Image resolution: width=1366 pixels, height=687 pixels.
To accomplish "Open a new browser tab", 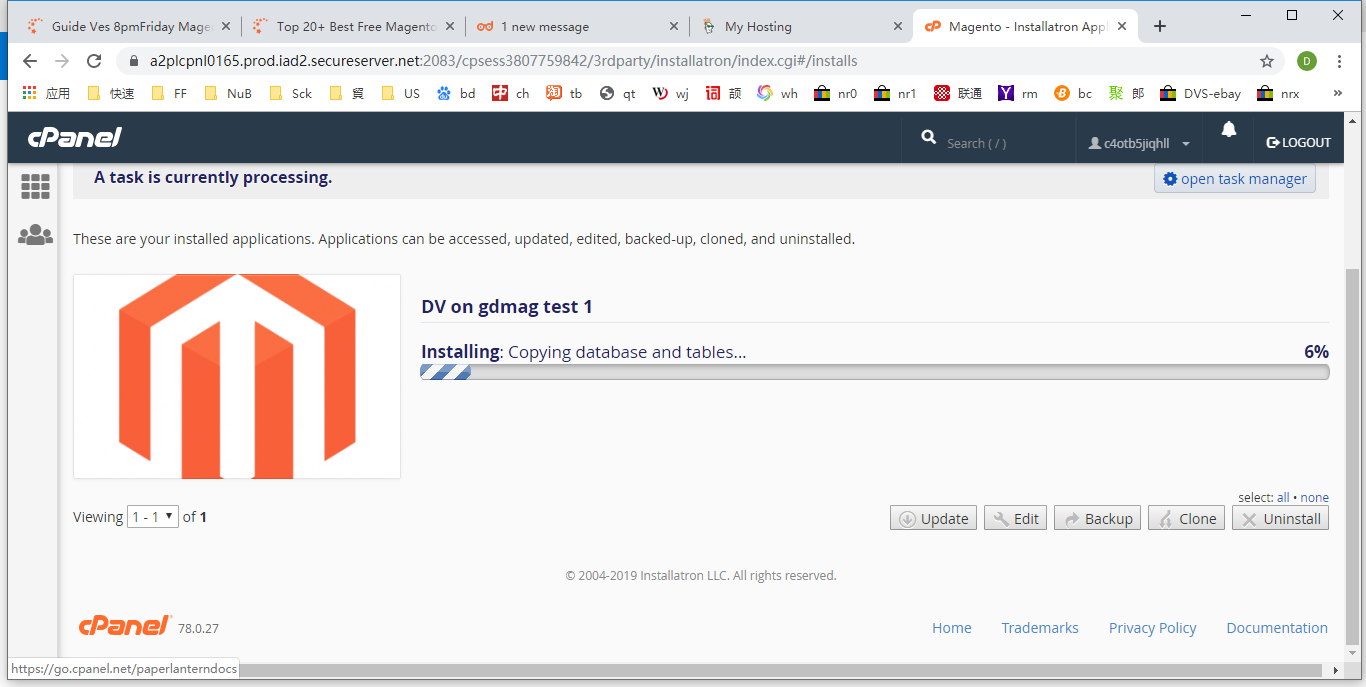I will coord(1160,26).
